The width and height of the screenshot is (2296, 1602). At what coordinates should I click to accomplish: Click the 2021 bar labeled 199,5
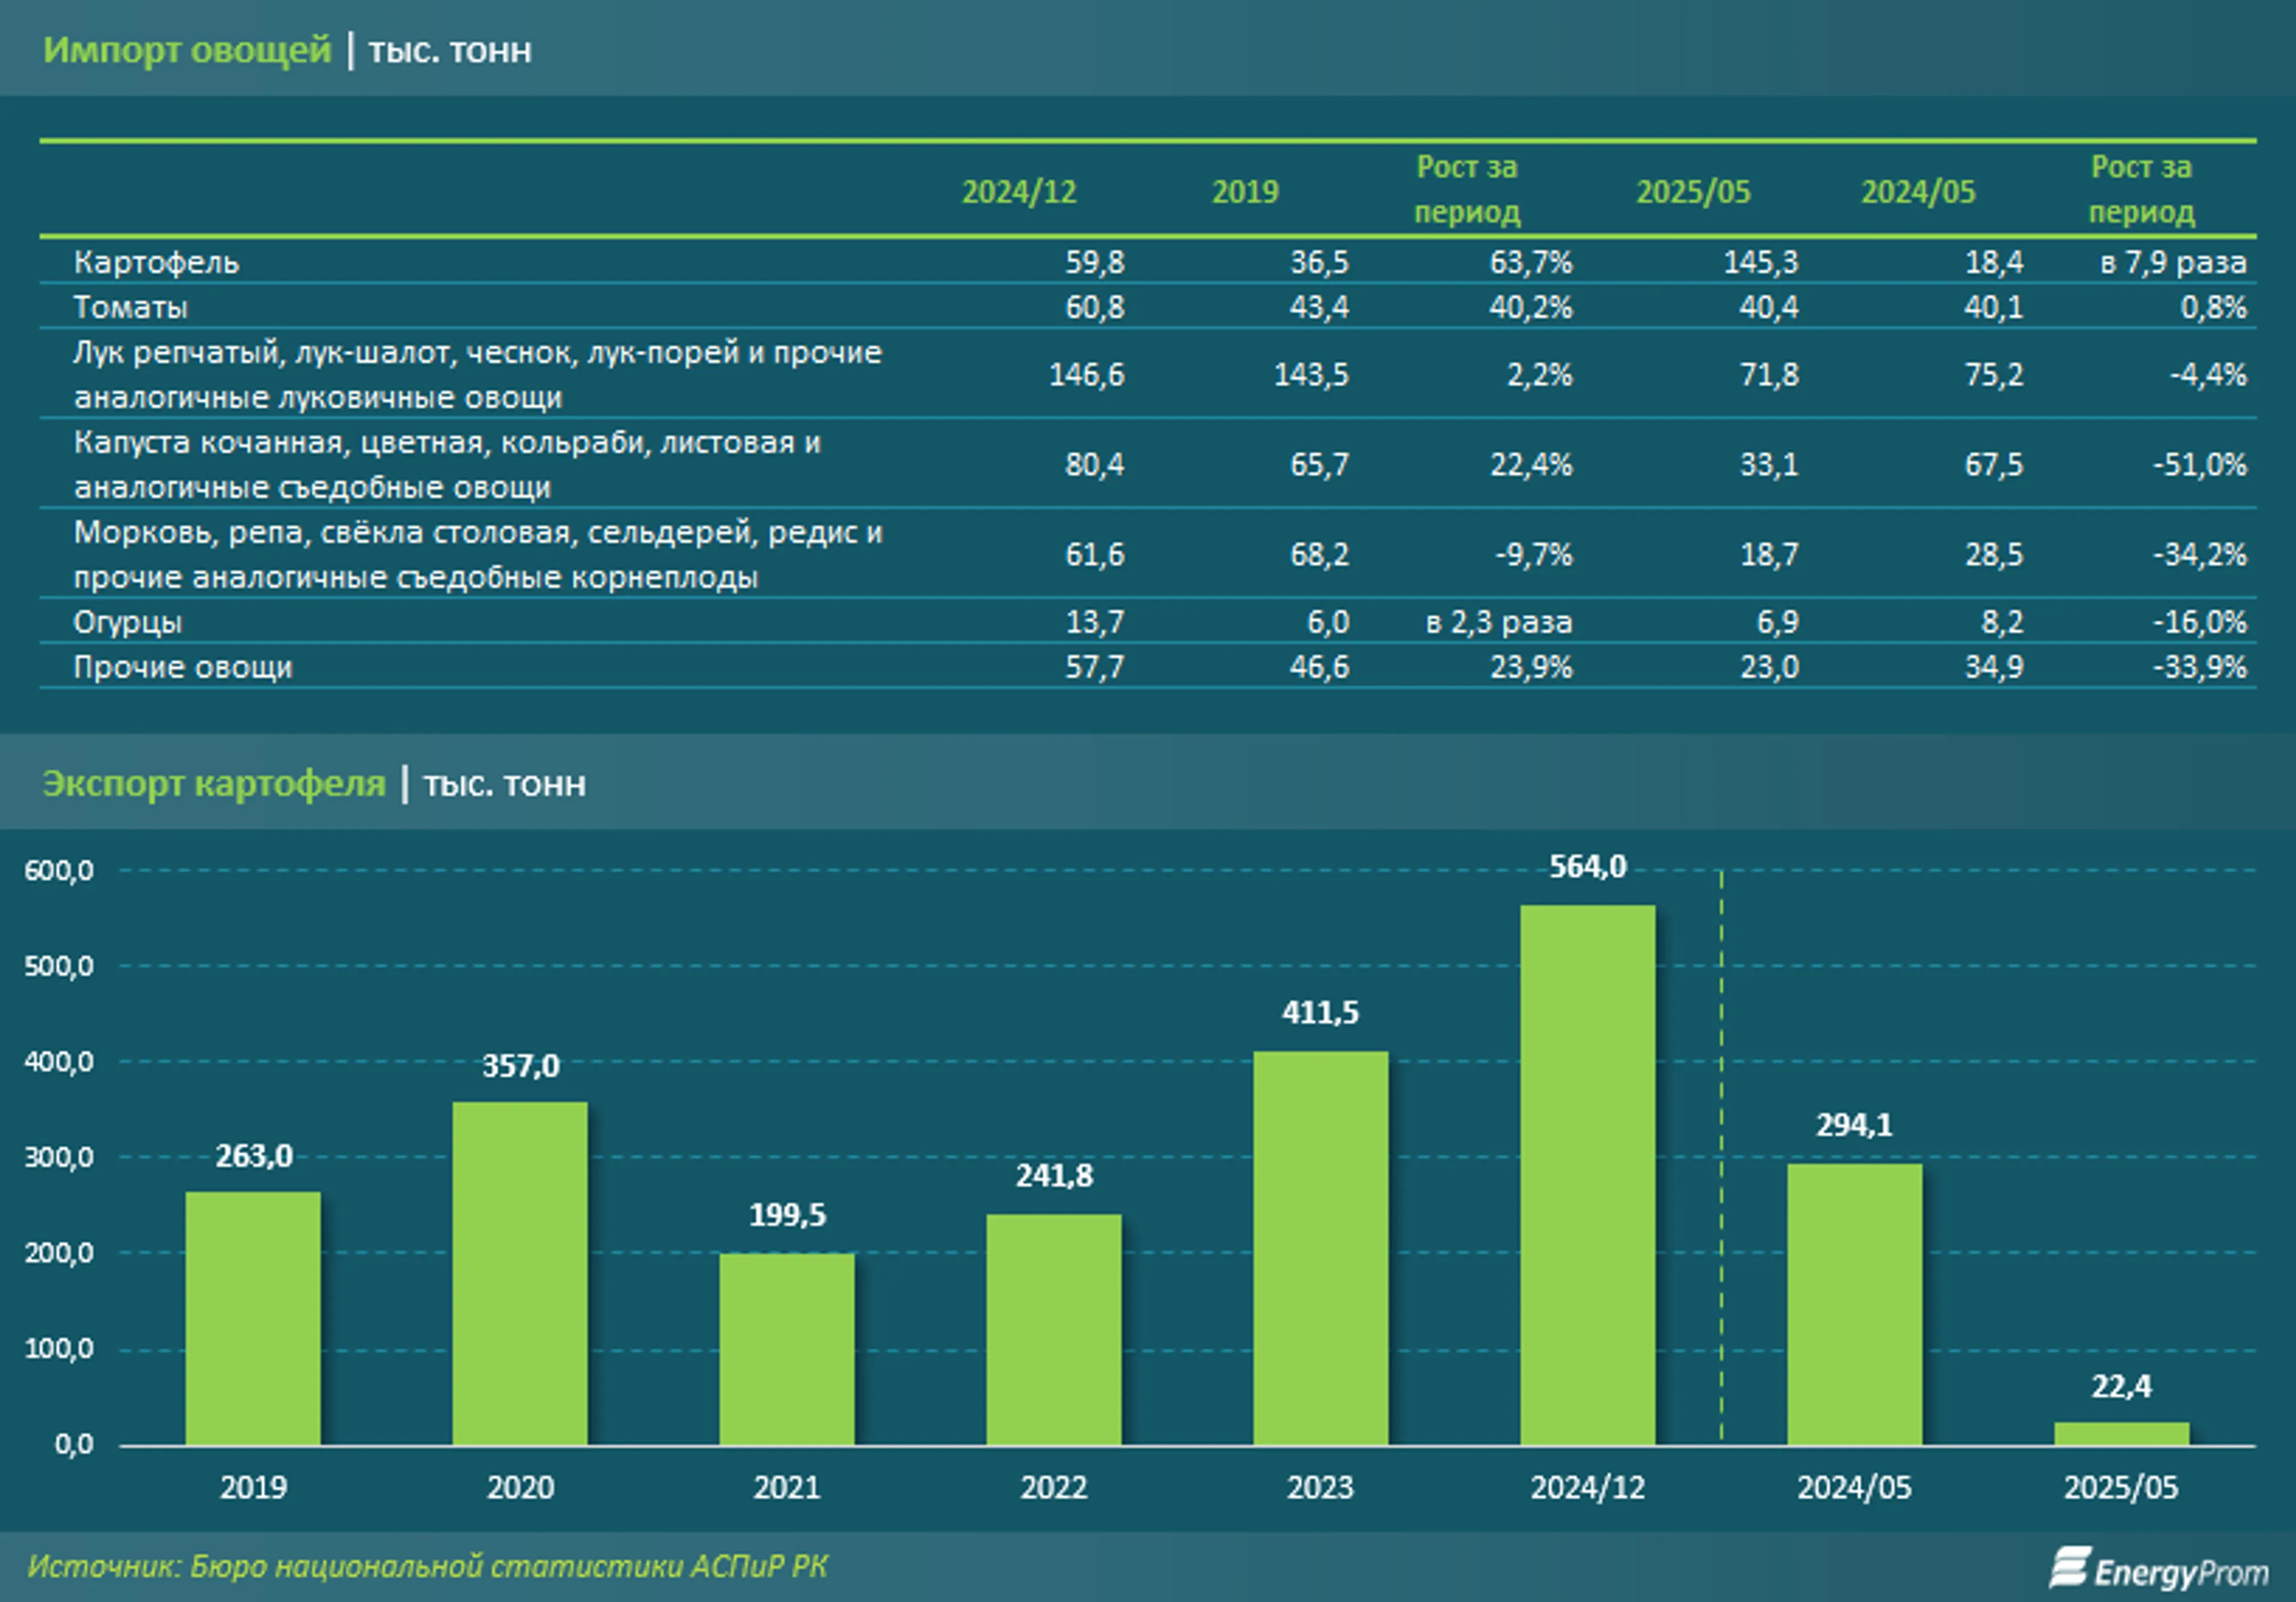[787, 1349]
